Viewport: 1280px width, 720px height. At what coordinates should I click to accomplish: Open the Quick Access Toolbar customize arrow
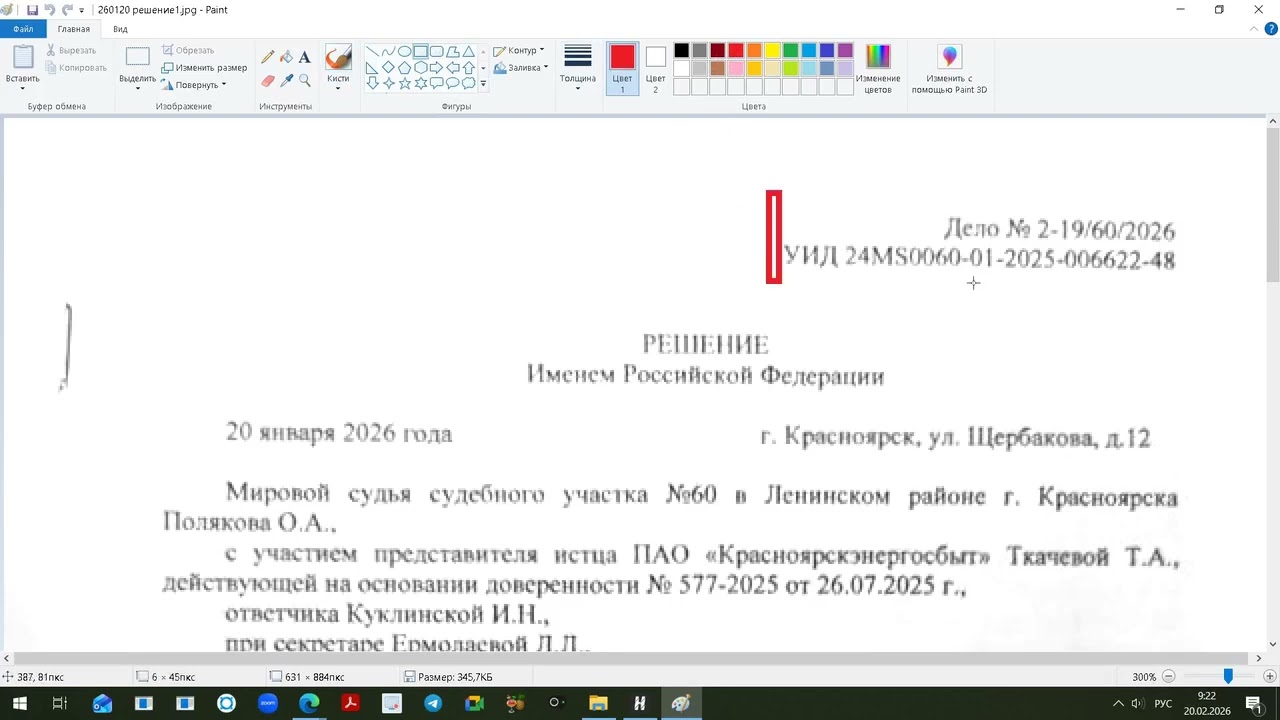[82, 10]
